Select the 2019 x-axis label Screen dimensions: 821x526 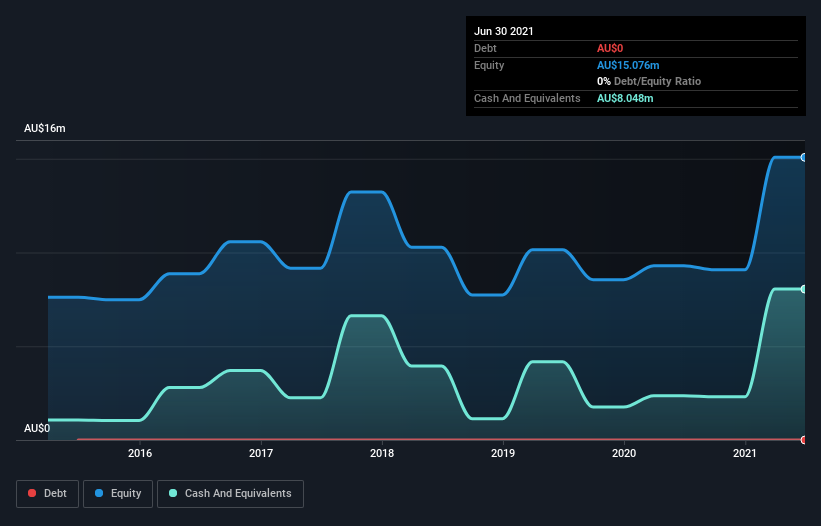(503, 453)
